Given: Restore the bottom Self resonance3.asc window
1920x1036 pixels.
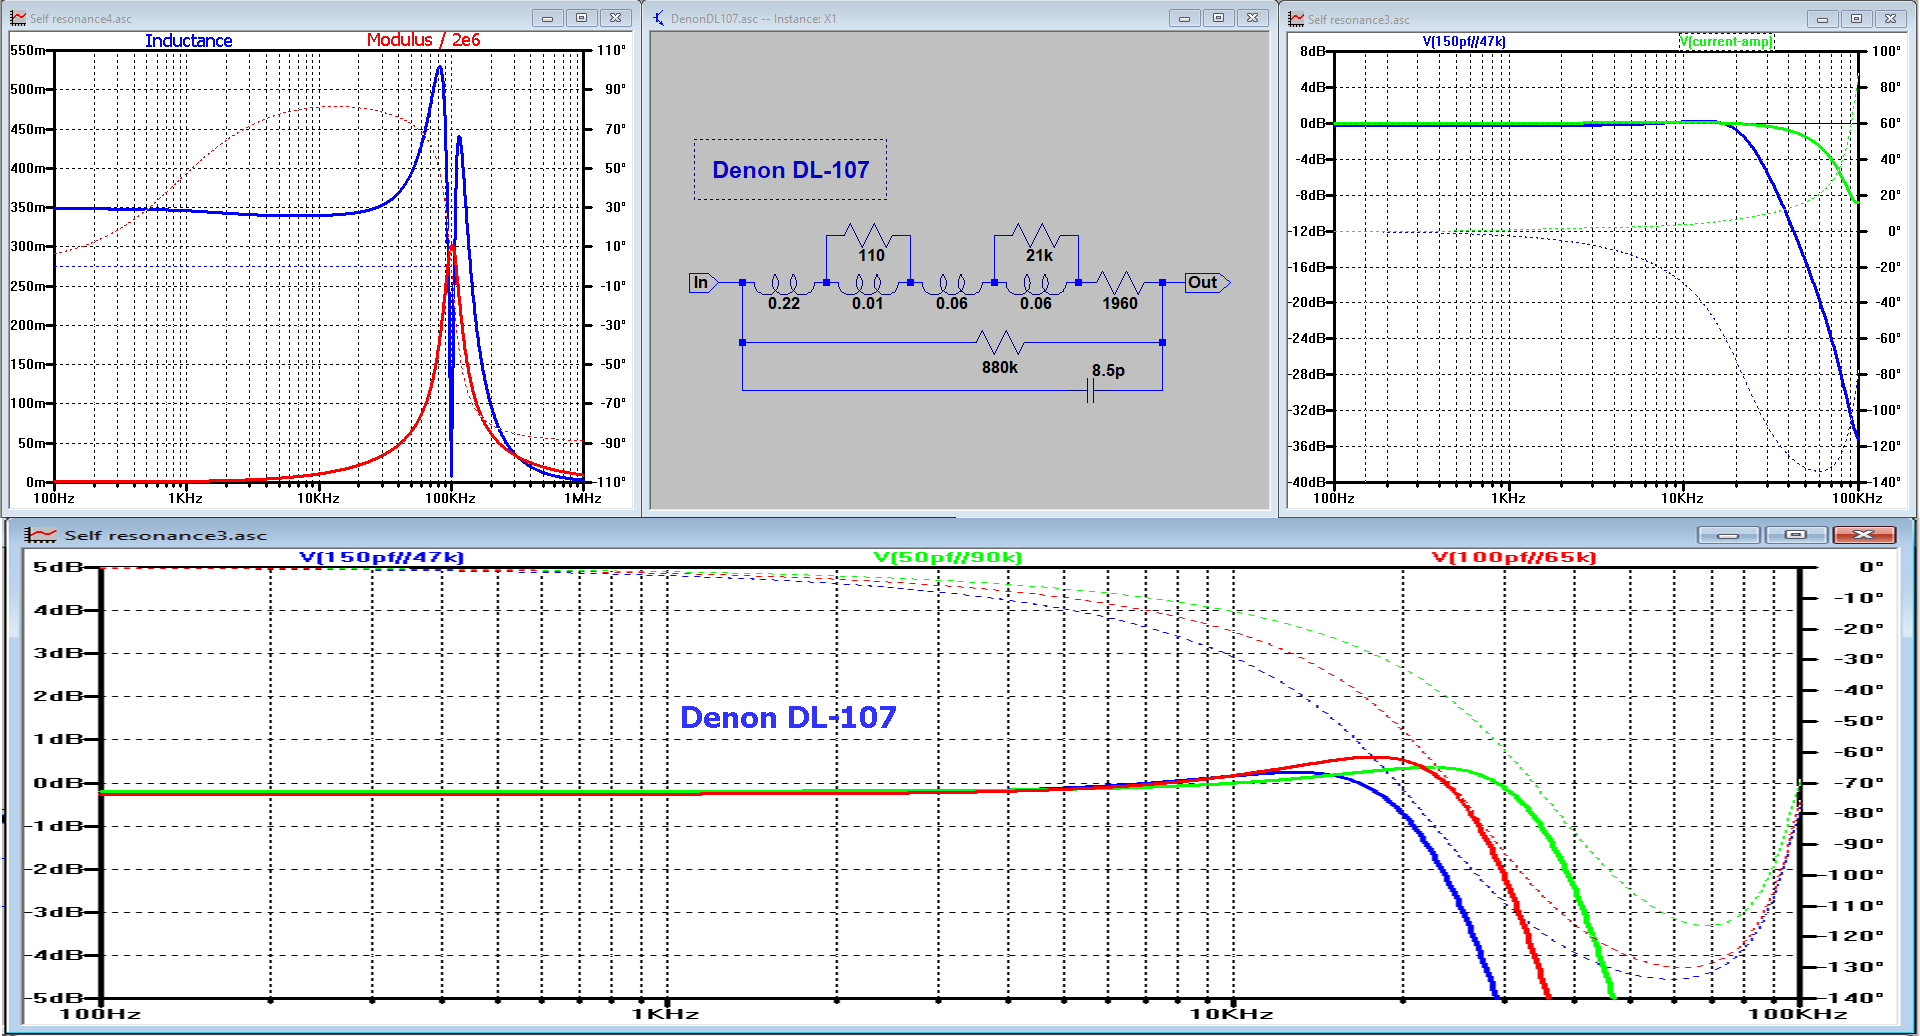Looking at the screenshot, I should click(1796, 535).
